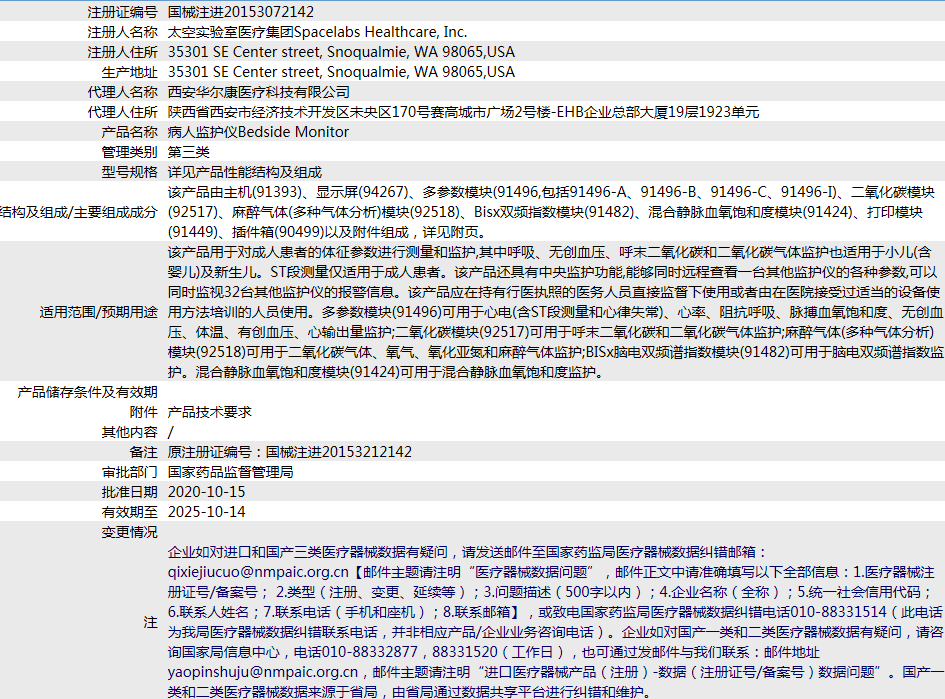Click email qixiejiucuo@nmpaic.org.cn in the note
The height and width of the screenshot is (699, 945).
[x=258, y=571]
